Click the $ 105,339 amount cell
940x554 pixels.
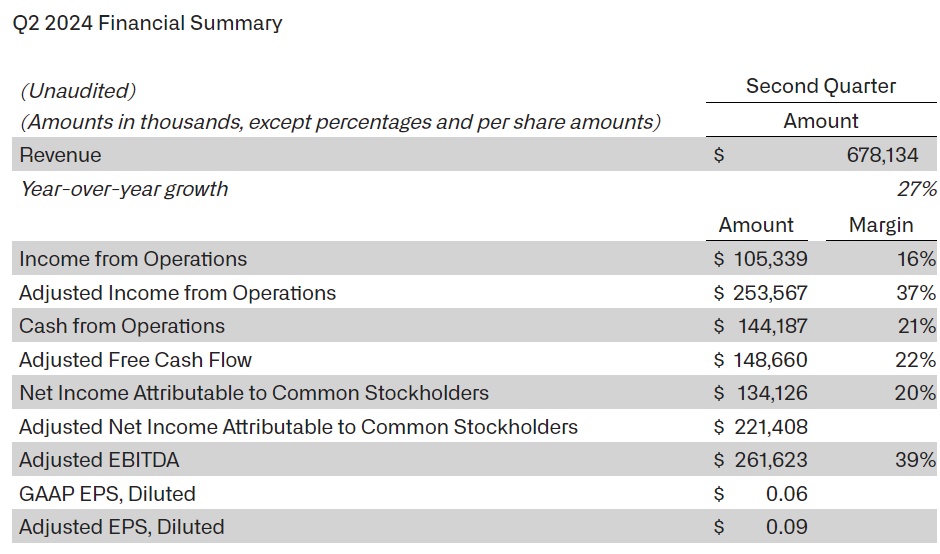[x=761, y=259]
